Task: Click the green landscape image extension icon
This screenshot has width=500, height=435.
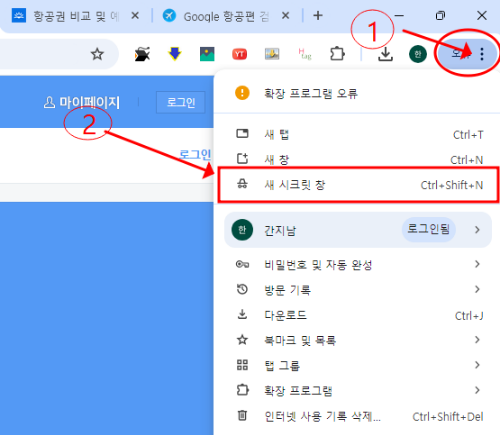Action: pyautogui.click(x=207, y=54)
